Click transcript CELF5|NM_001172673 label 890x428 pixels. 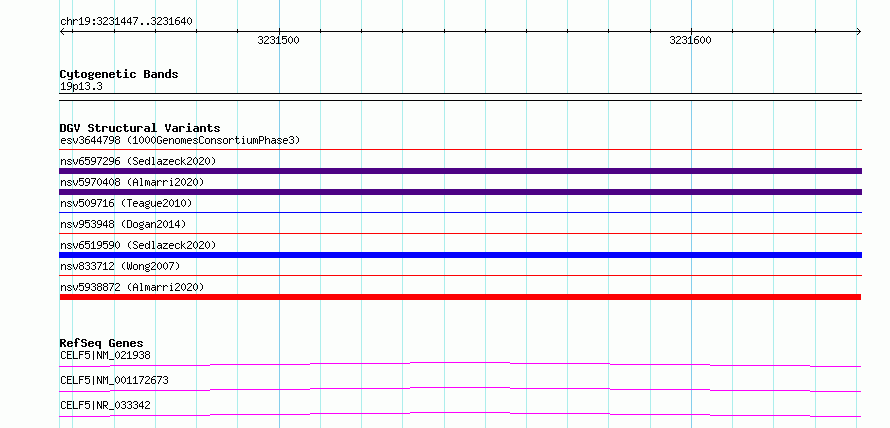(x=114, y=380)
